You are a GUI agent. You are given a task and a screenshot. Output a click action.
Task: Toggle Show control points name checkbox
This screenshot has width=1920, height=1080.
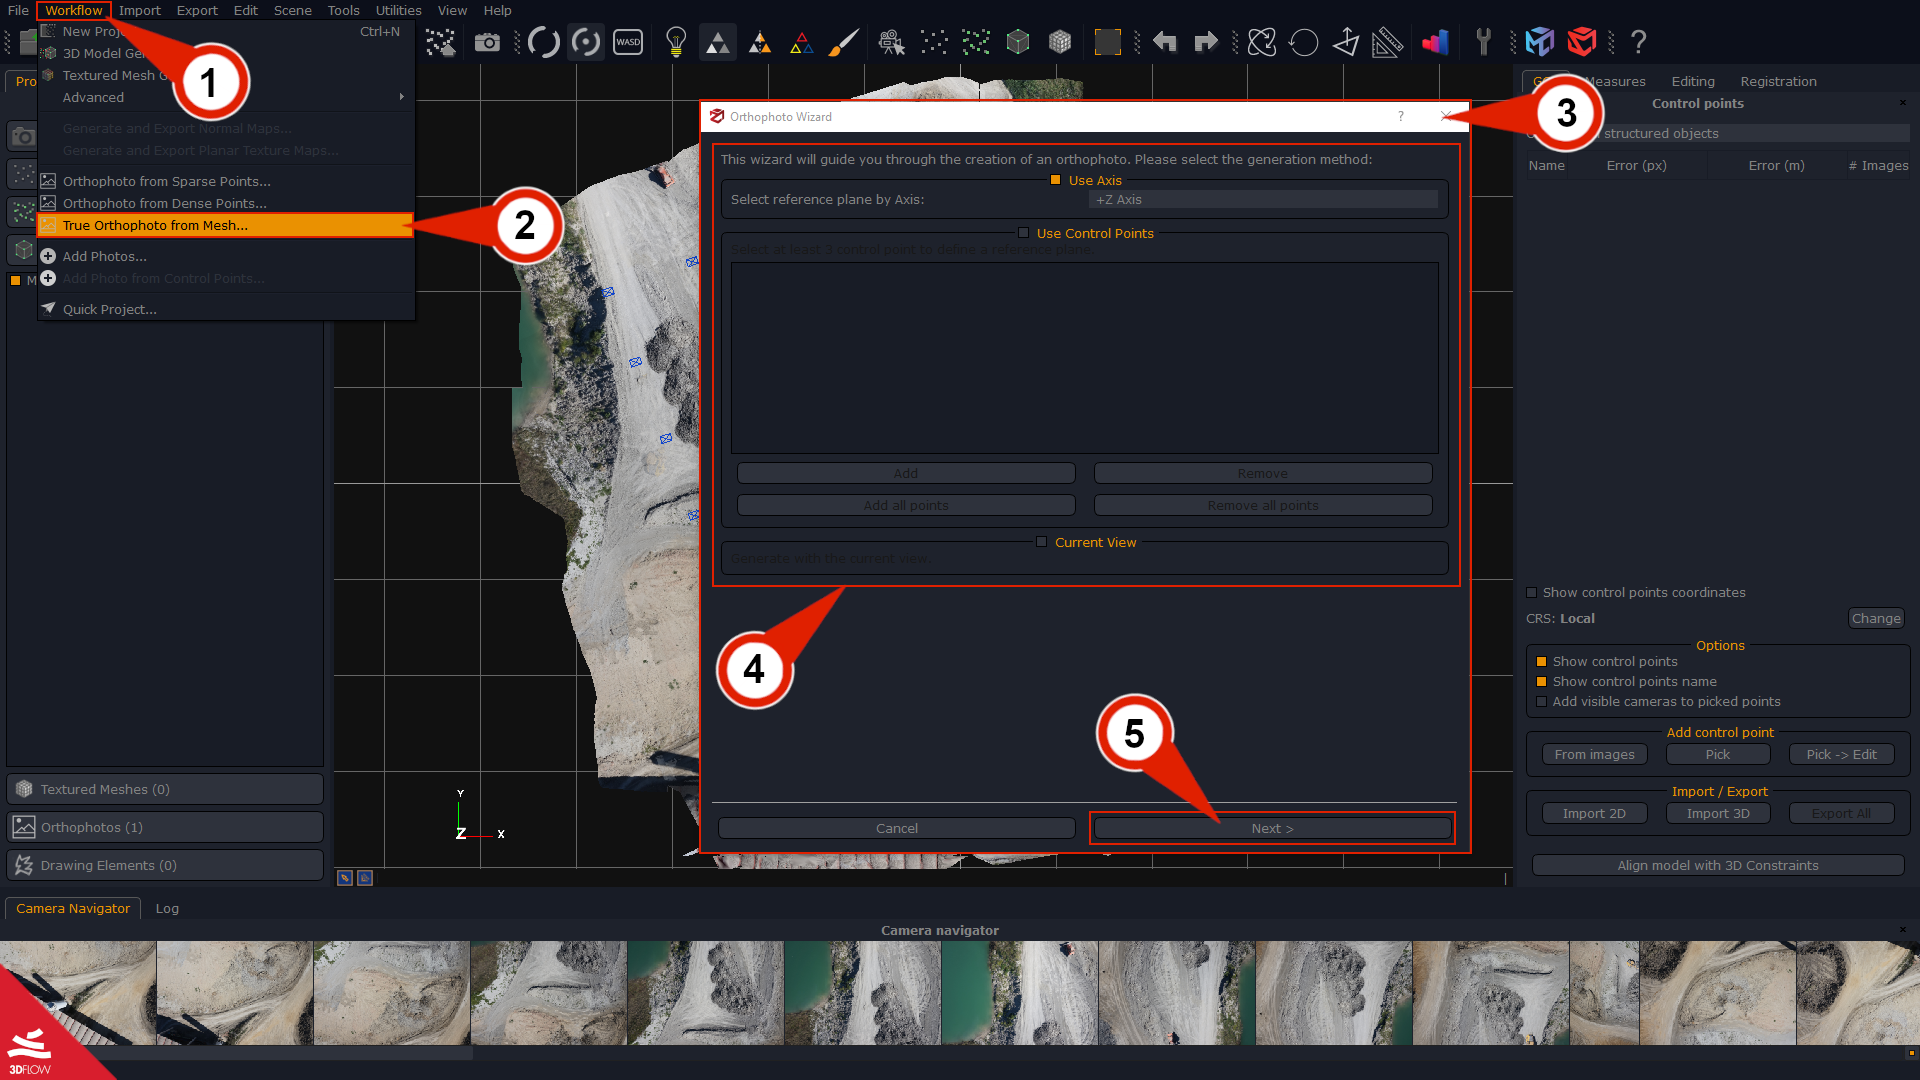[1541, 682]
